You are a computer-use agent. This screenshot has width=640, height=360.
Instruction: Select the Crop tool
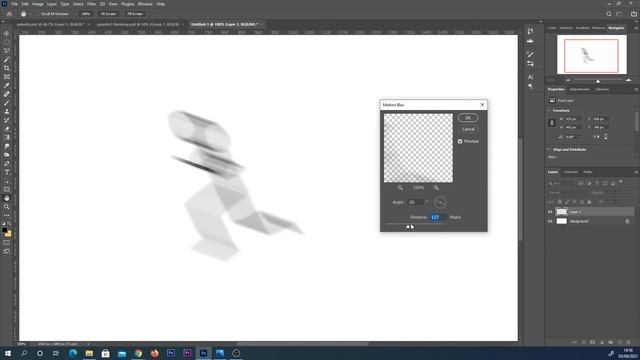point(7,68)
